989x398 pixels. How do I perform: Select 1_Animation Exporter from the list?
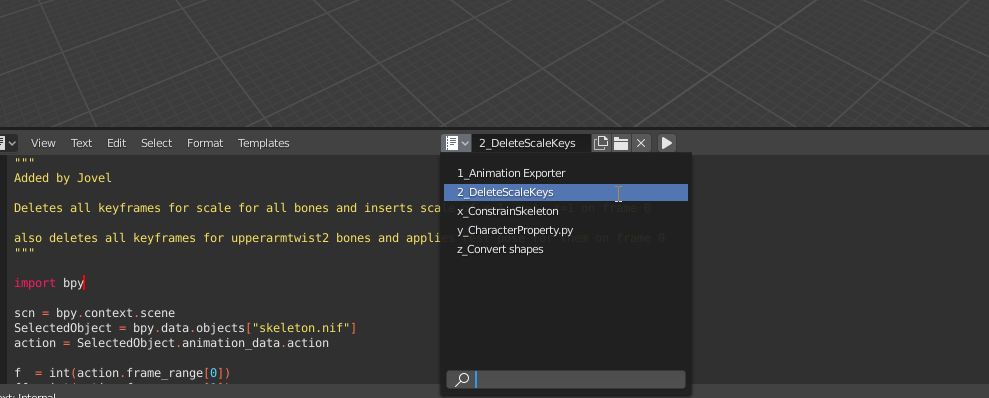(566, 173)
